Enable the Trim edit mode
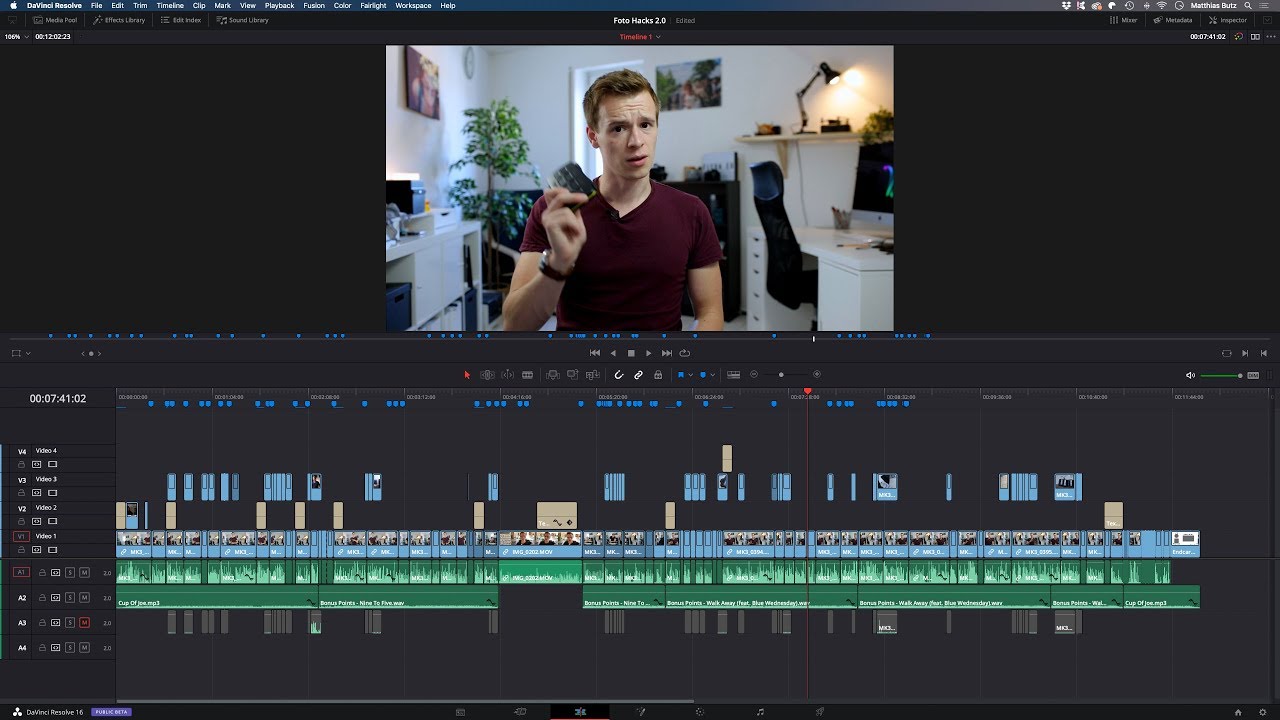 (487, 374)
